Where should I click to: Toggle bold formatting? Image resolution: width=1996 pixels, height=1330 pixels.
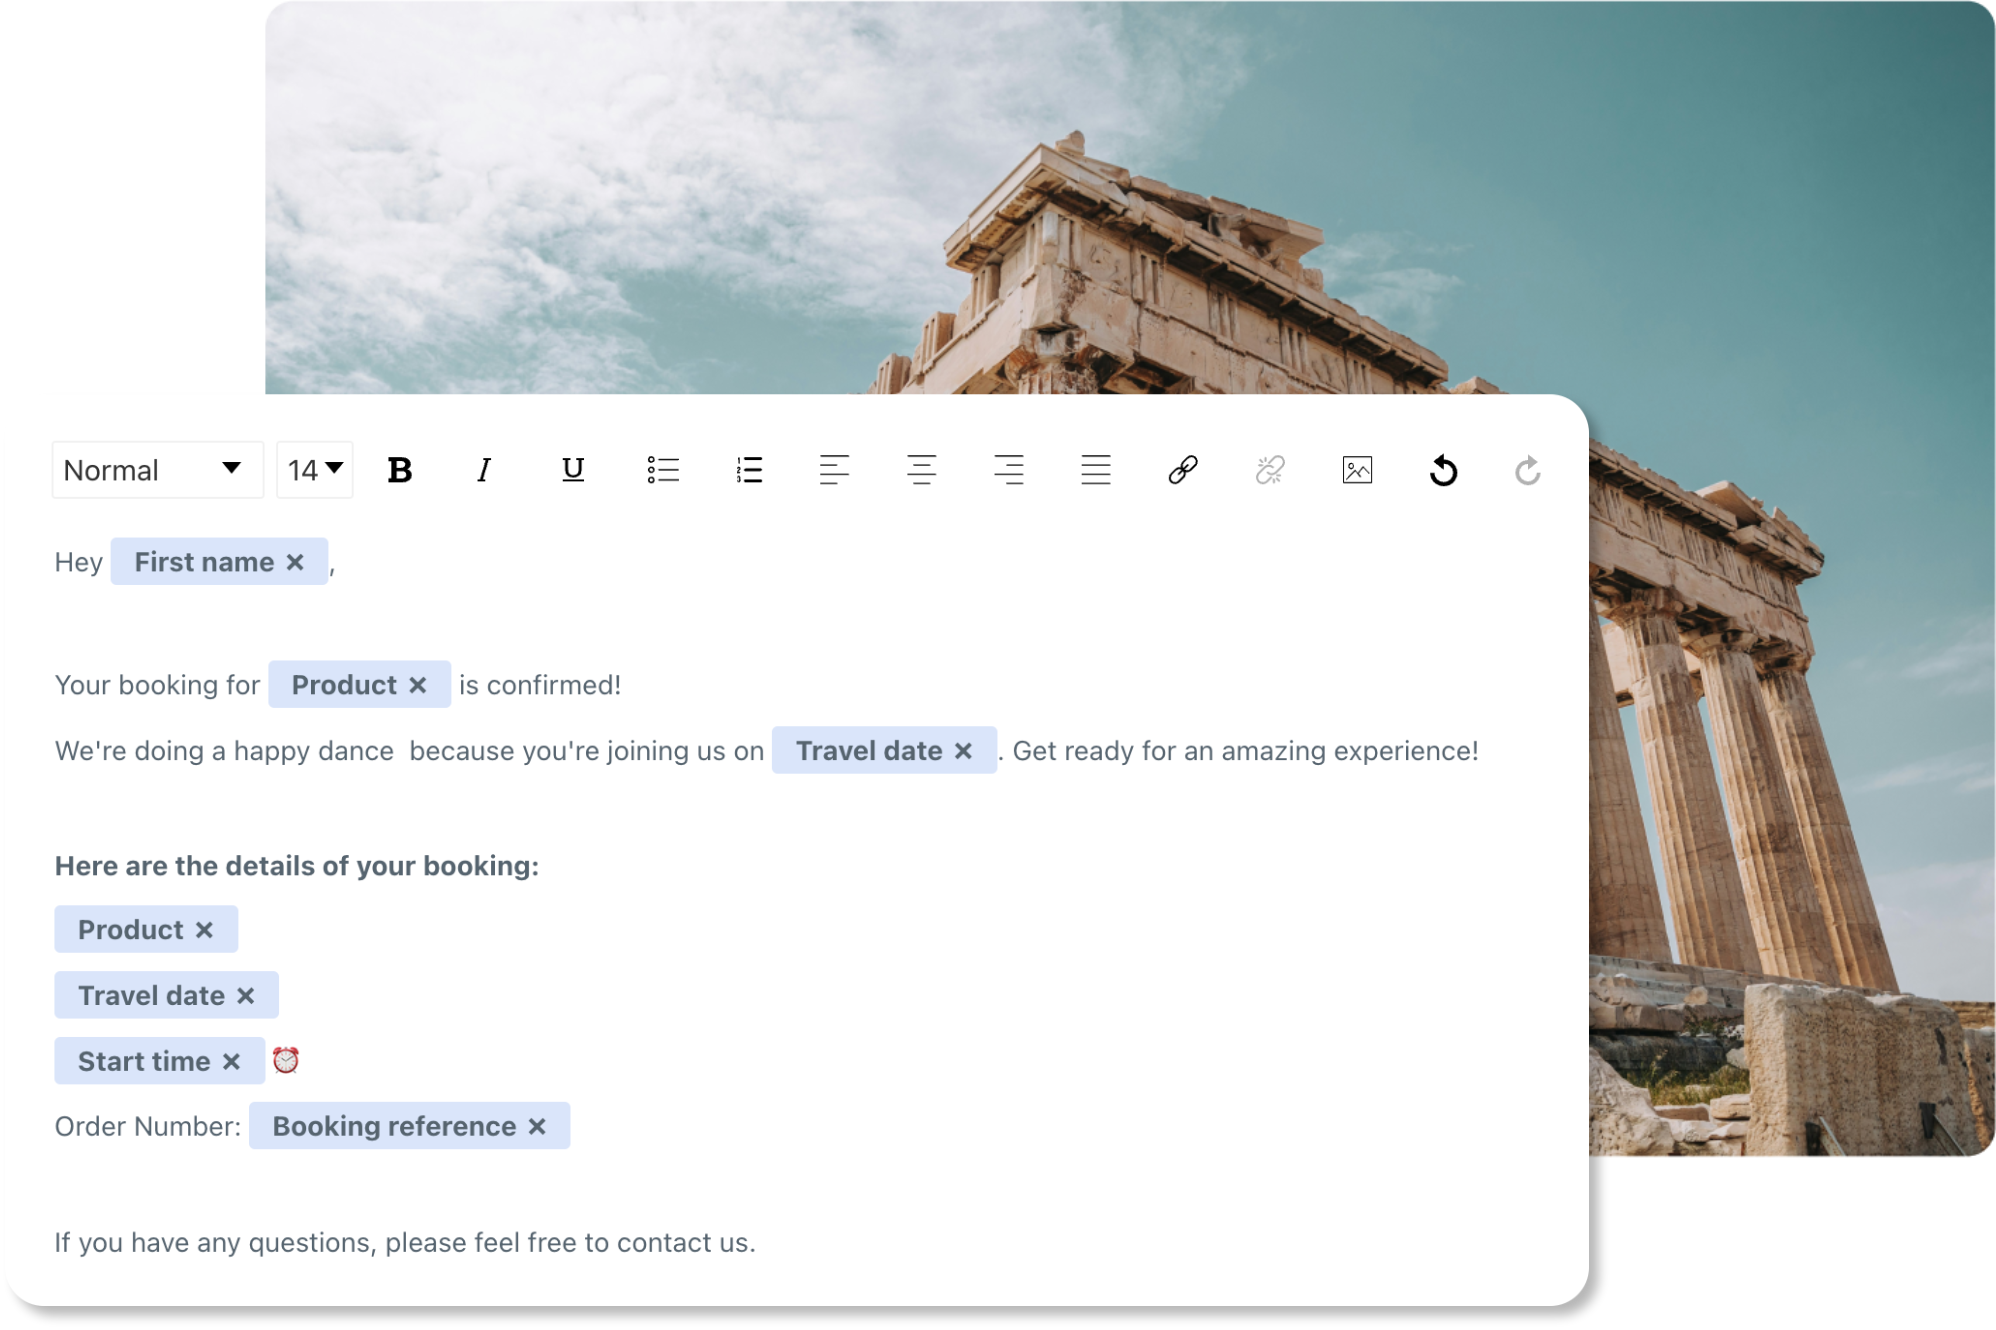pos(399,470)
